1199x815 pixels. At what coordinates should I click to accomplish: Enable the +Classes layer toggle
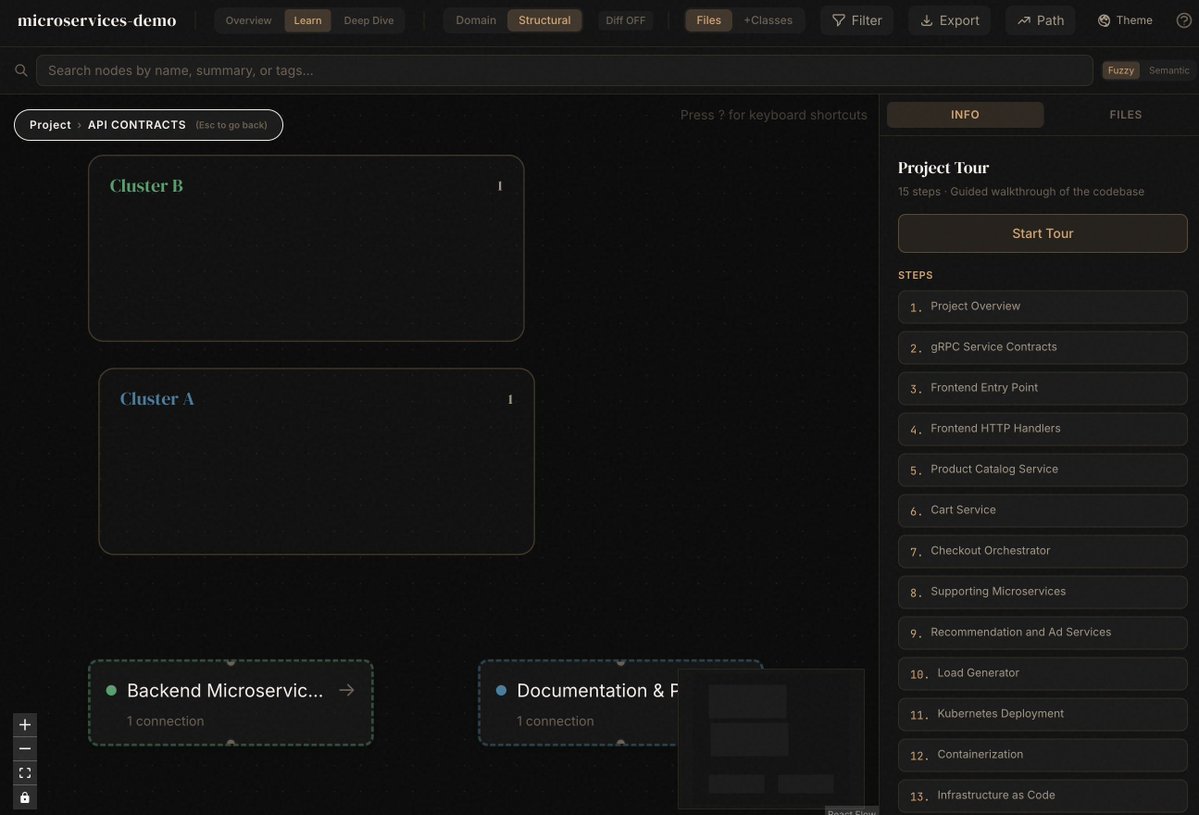(x=768, y=21)
